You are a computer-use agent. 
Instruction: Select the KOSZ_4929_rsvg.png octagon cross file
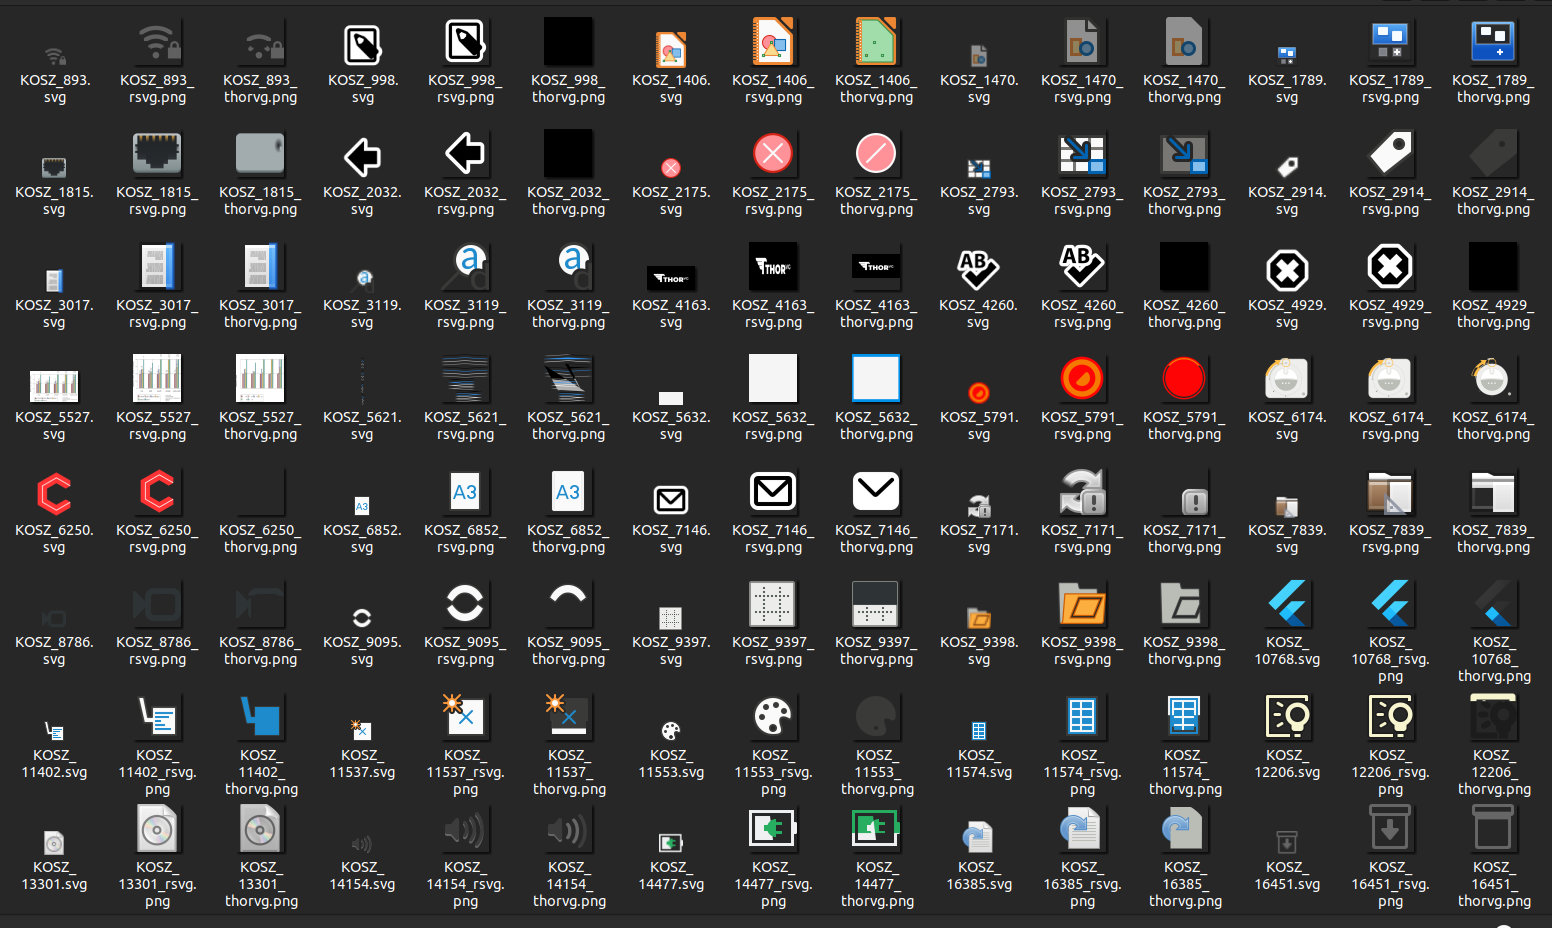click(x=1390, y=267)
